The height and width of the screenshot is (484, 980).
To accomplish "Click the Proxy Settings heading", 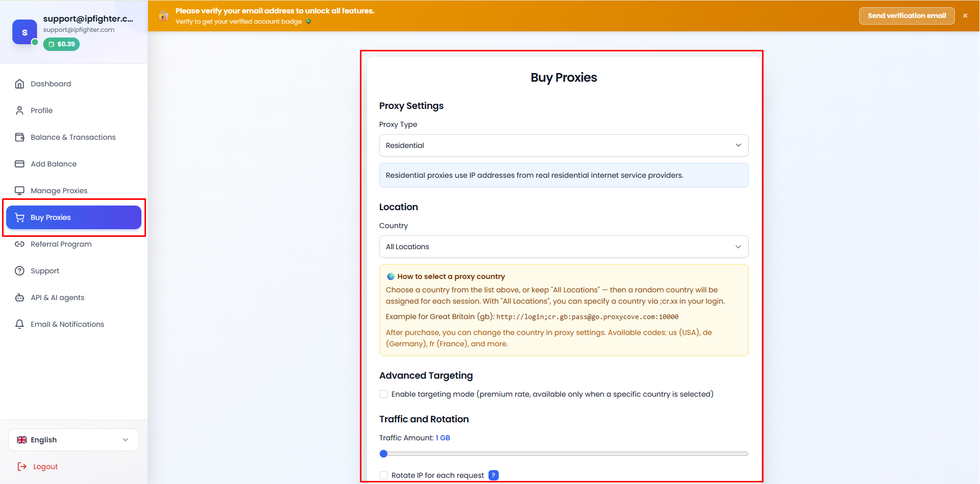I will pos(411,106).
